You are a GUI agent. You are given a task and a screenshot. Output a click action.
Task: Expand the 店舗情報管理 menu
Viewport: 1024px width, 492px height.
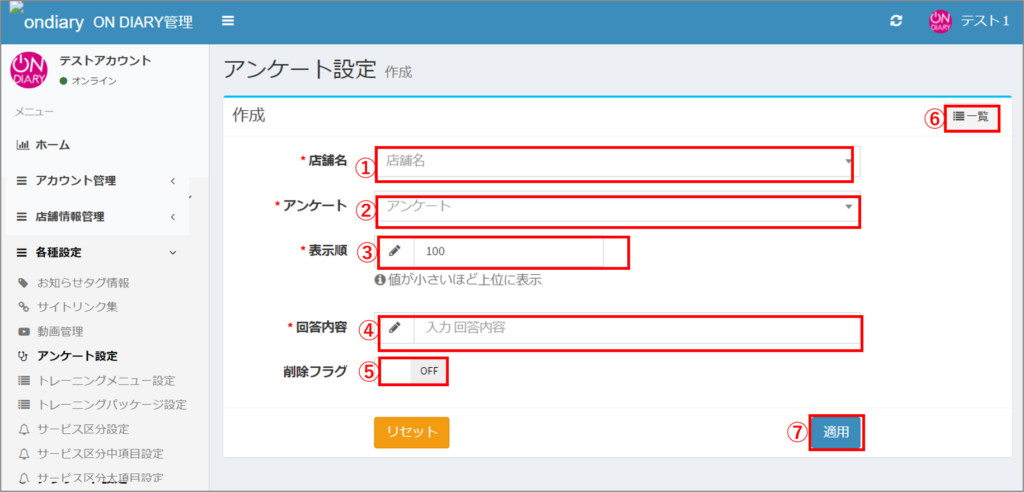point(95,217)
